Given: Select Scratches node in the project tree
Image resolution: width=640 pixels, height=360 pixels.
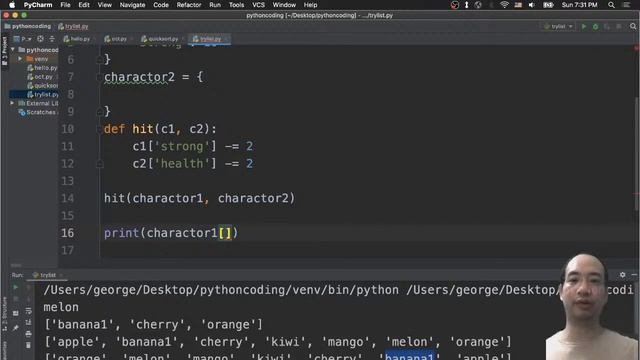Looking at the screenshot, I should (x=38, y=112).
